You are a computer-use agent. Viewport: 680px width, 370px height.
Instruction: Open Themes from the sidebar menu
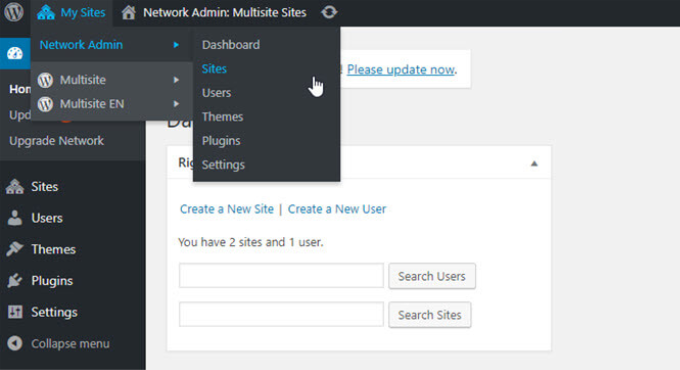click(x=53, y=249)
